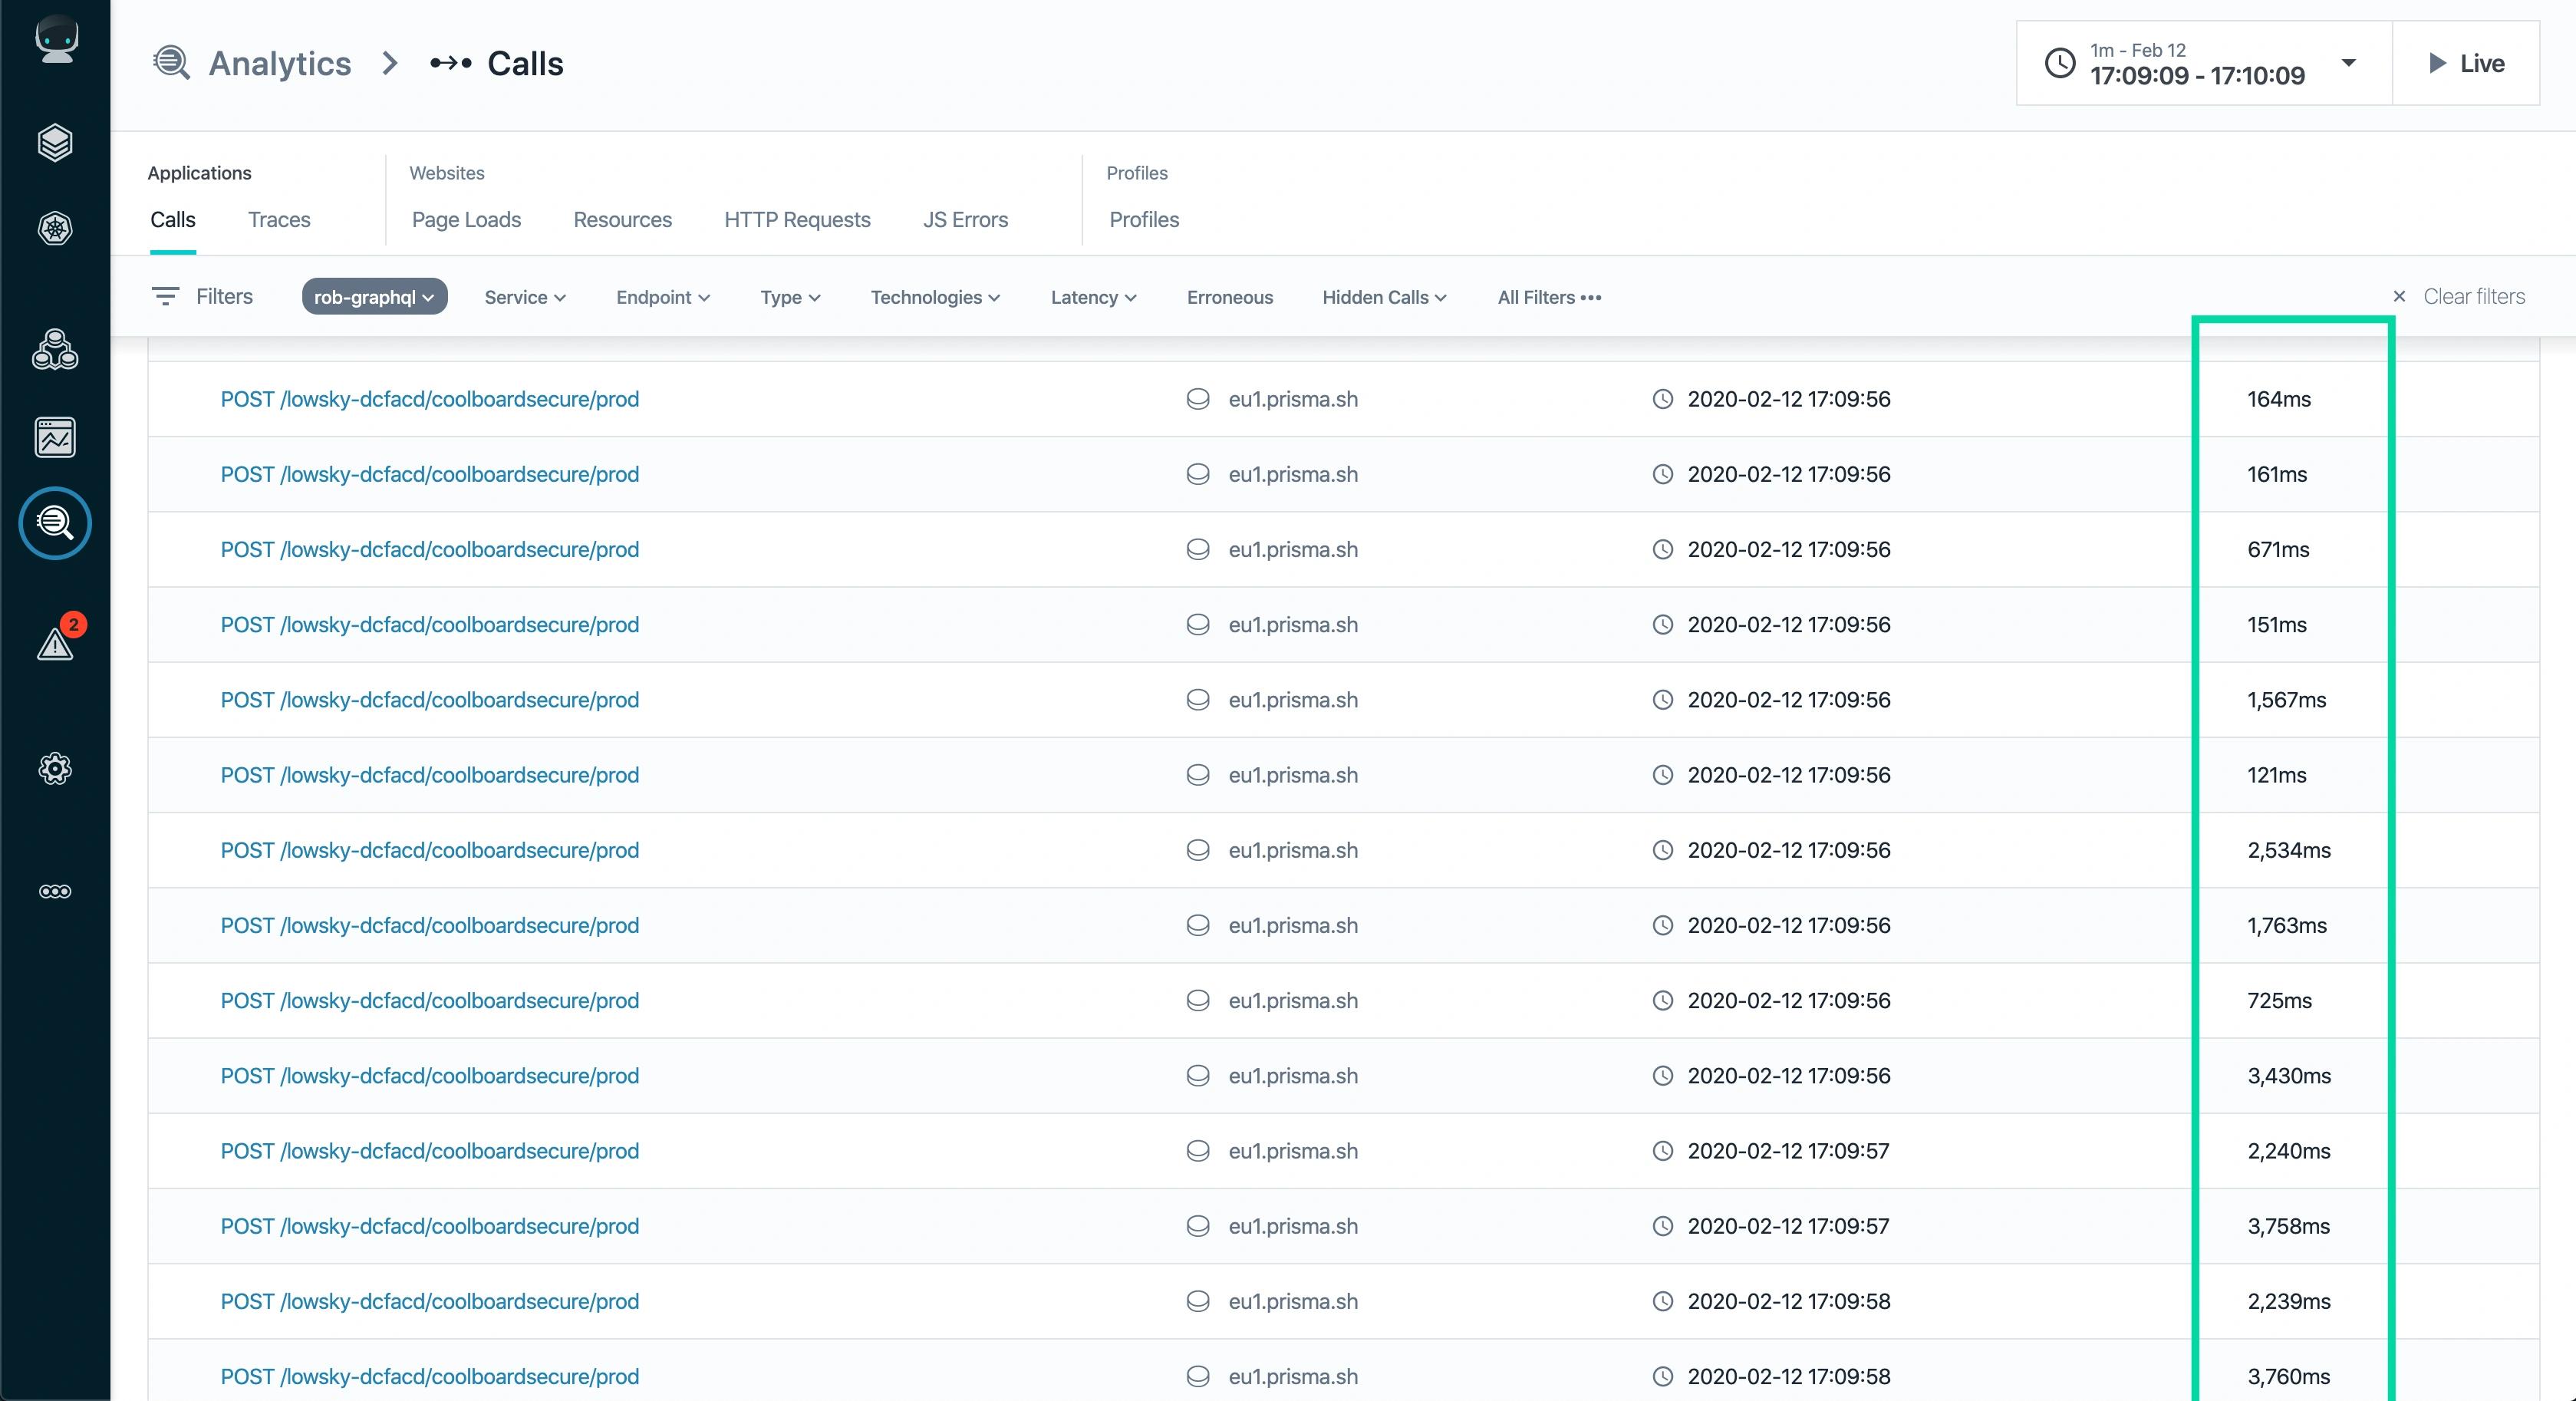The image size is (2576, 1401).
Task: Click eu1.prisma.sh in the 161ms row
Action: point(1293,474)
